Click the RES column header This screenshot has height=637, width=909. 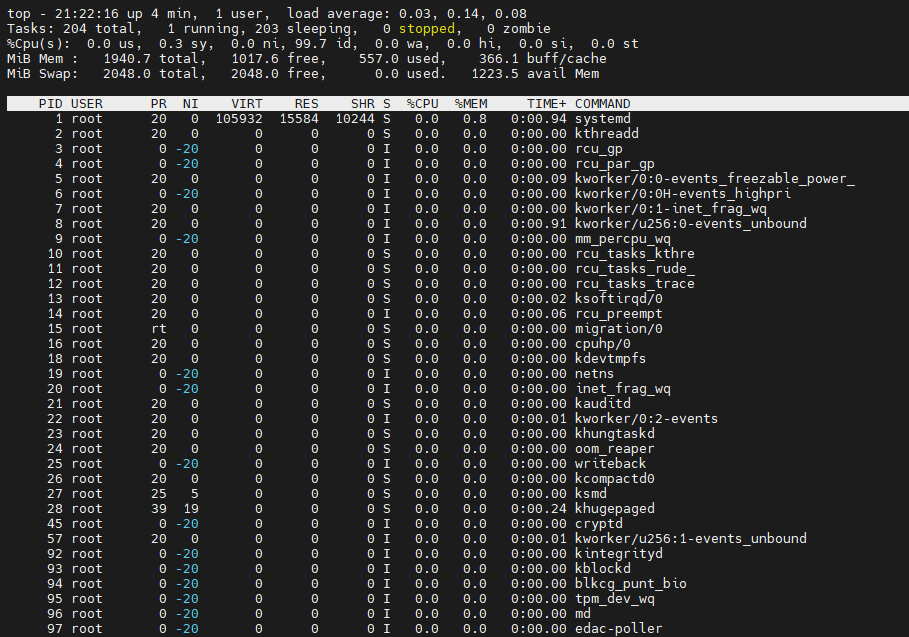pos(307,104)
